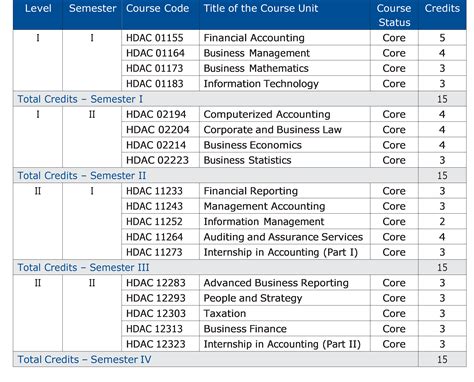Select the People and Strategy course title

(253, 299)
